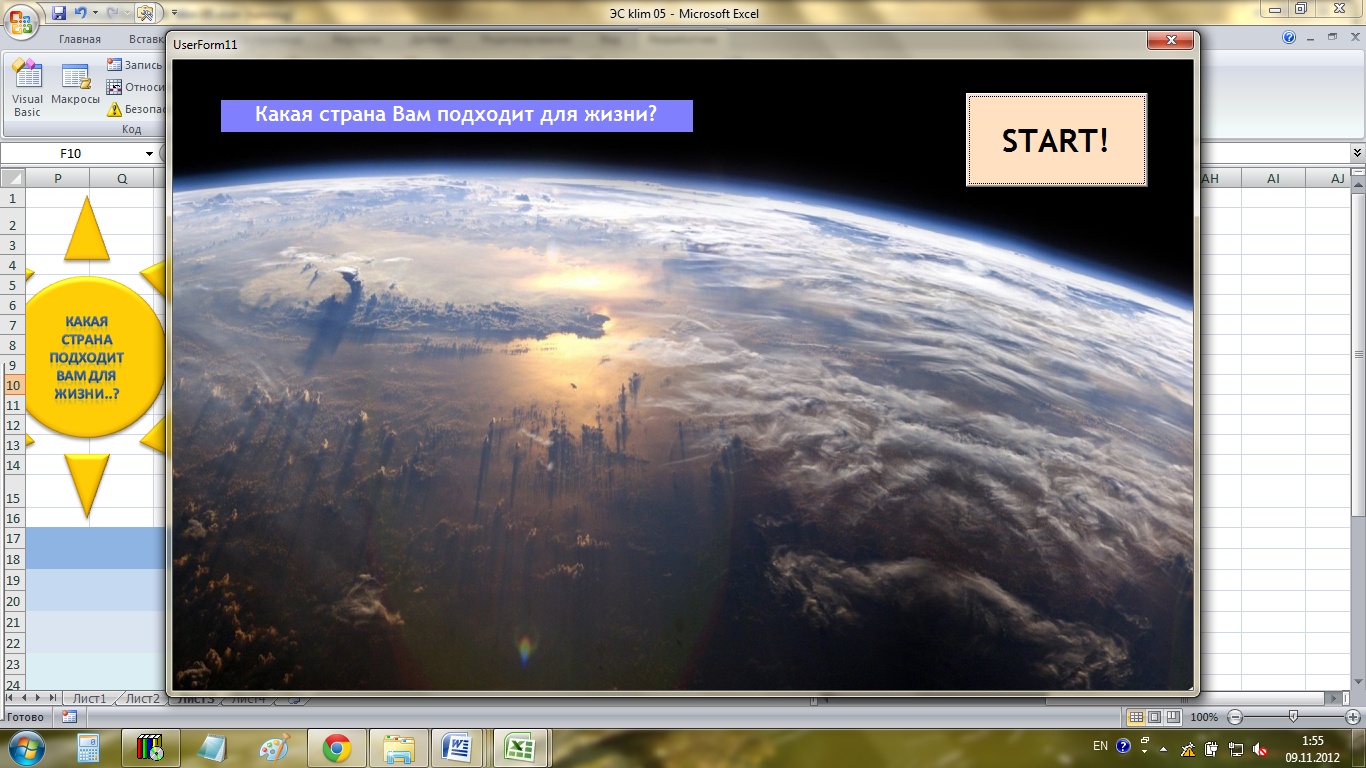Click the network warning tray icon
Image resolution: width=1366 pixels, height=768 pixels.
[1188, 748]
